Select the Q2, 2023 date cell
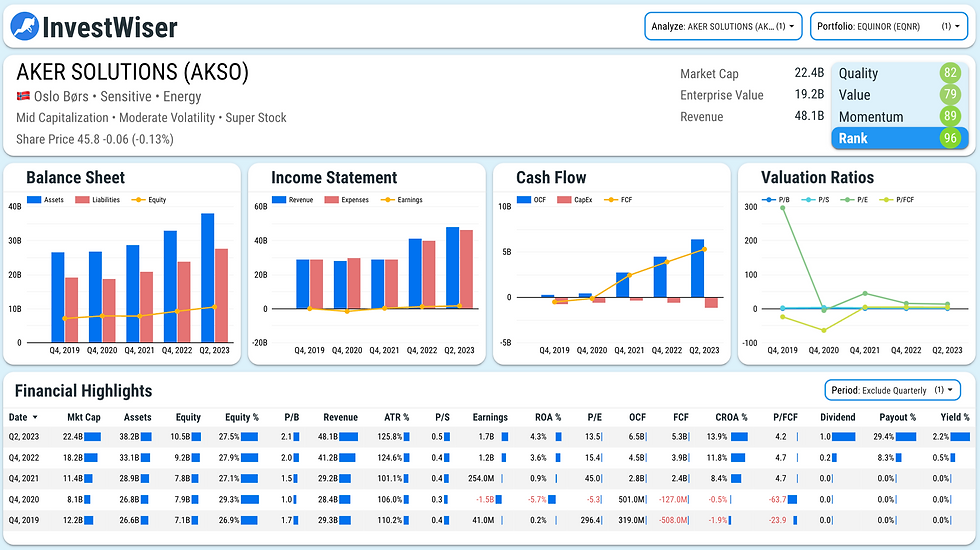980x550 pixels. tap(24, 437)
